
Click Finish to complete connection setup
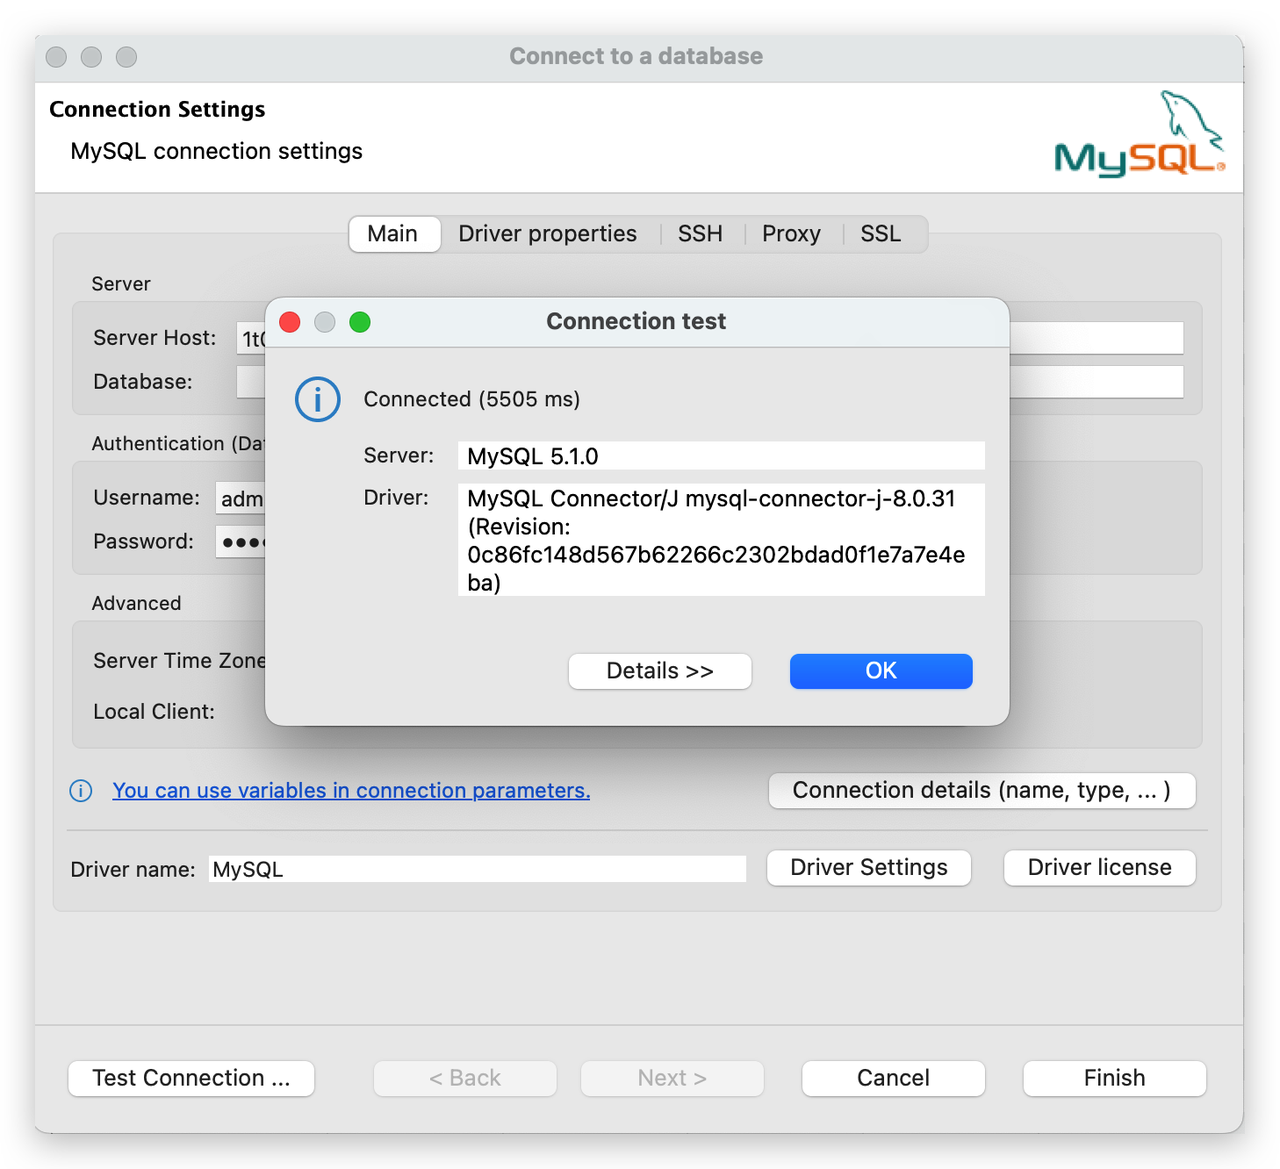coord(1114,1078)
